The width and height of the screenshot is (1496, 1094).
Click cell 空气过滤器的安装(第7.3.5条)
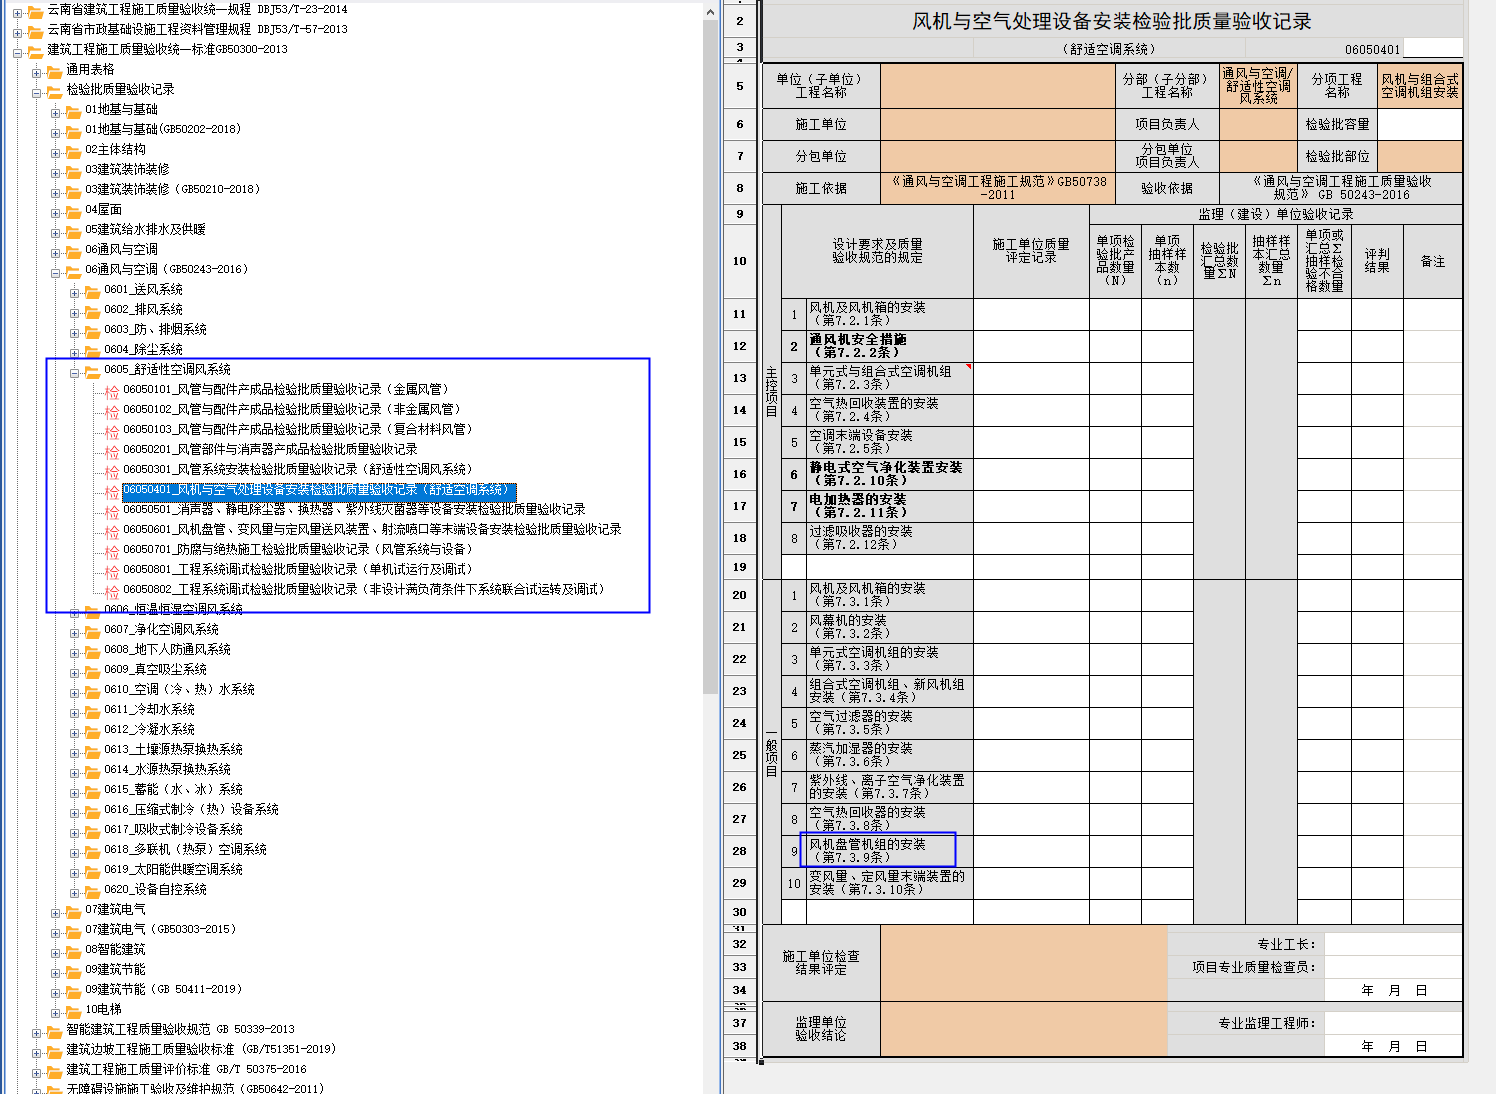tap(890, 723)
